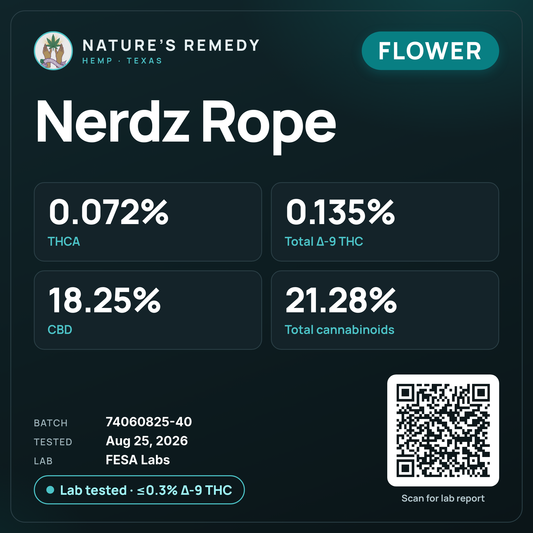Screen dimensions: 533x533
Task: Click the THCA label
Action: tap(64, 241)
